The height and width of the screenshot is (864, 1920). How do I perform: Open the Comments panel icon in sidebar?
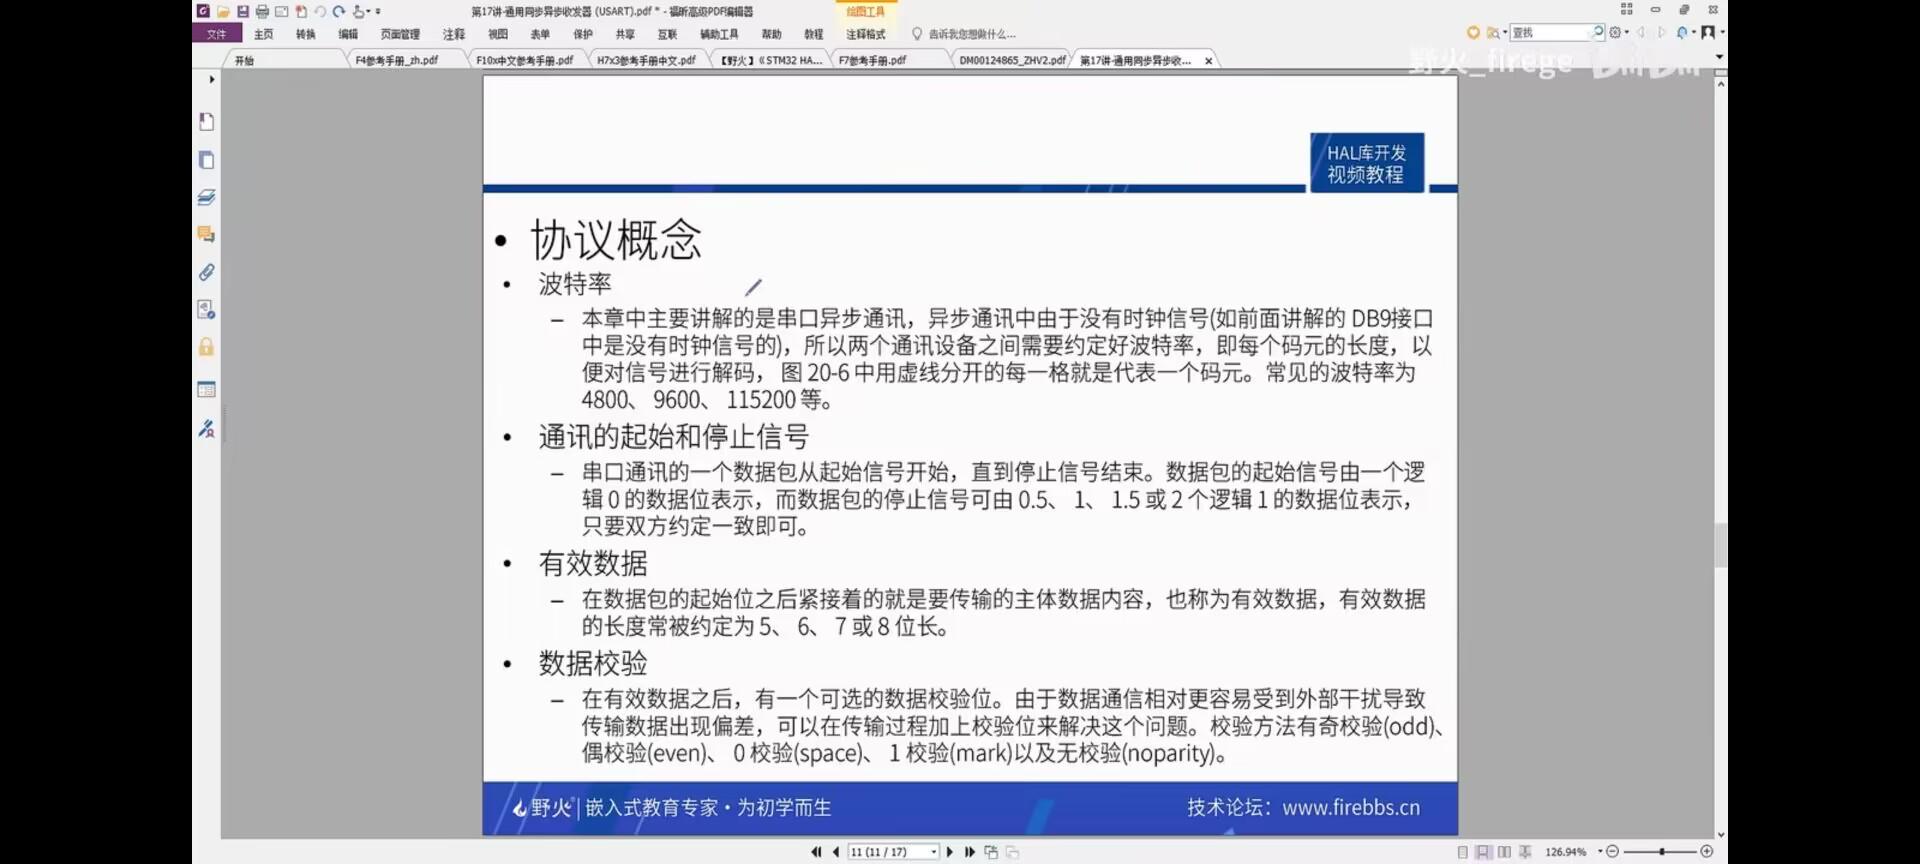206,234
